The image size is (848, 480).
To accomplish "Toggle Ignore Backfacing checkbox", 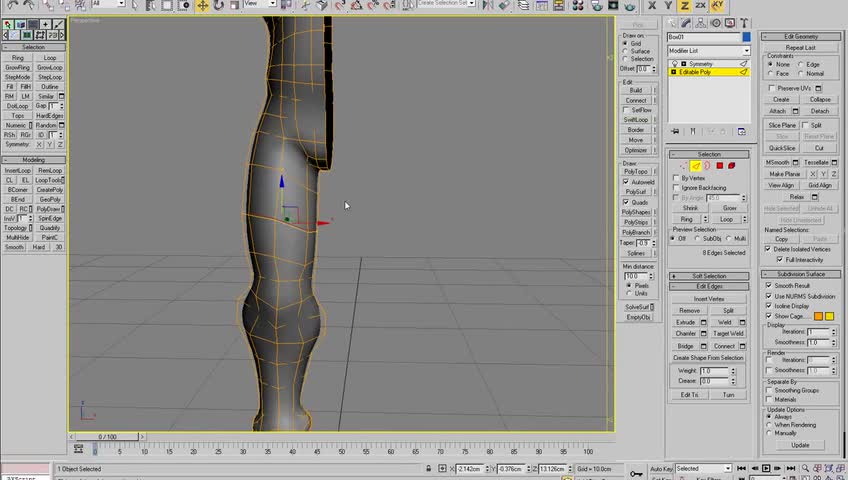I will [677, 188].
